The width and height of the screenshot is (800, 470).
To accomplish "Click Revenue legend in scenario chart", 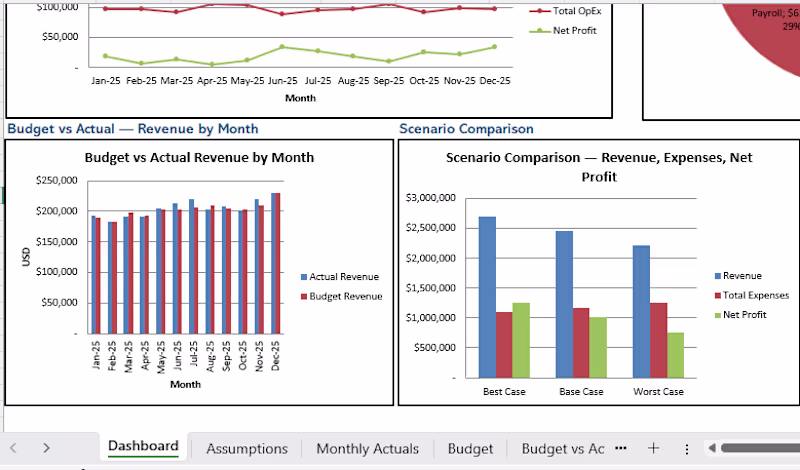I will (738, 276).
